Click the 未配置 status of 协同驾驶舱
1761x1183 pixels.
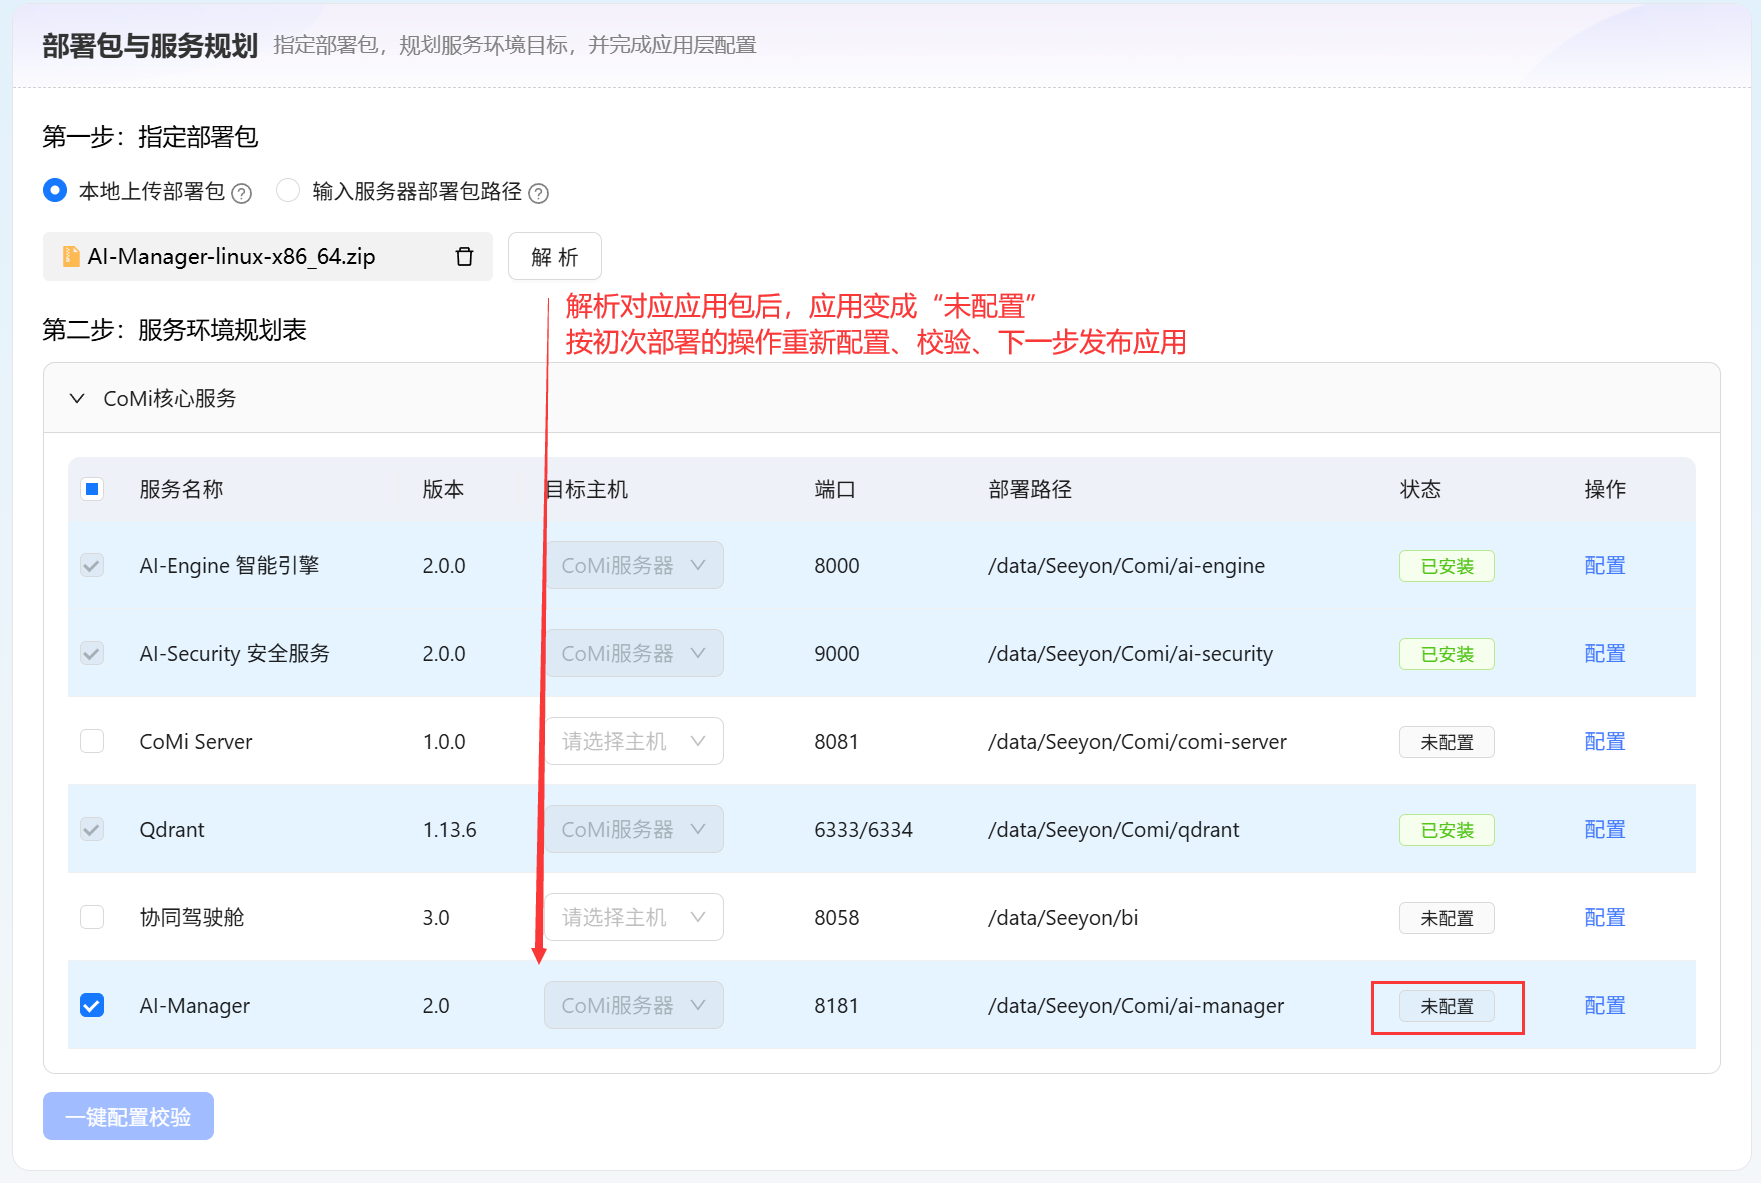pyautogui.click(x=1447, y=918)
